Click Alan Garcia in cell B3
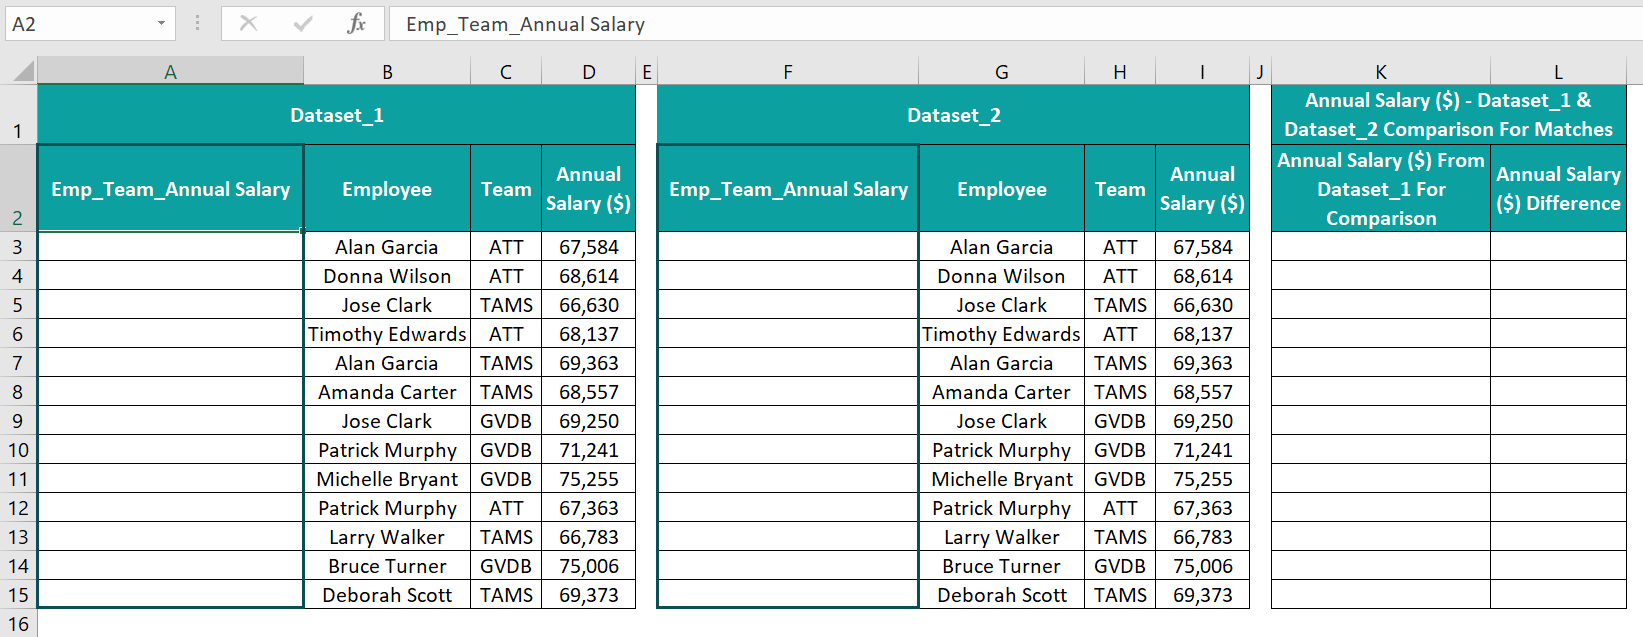Screen dimensions: 1643x637 tap(387, 247)
